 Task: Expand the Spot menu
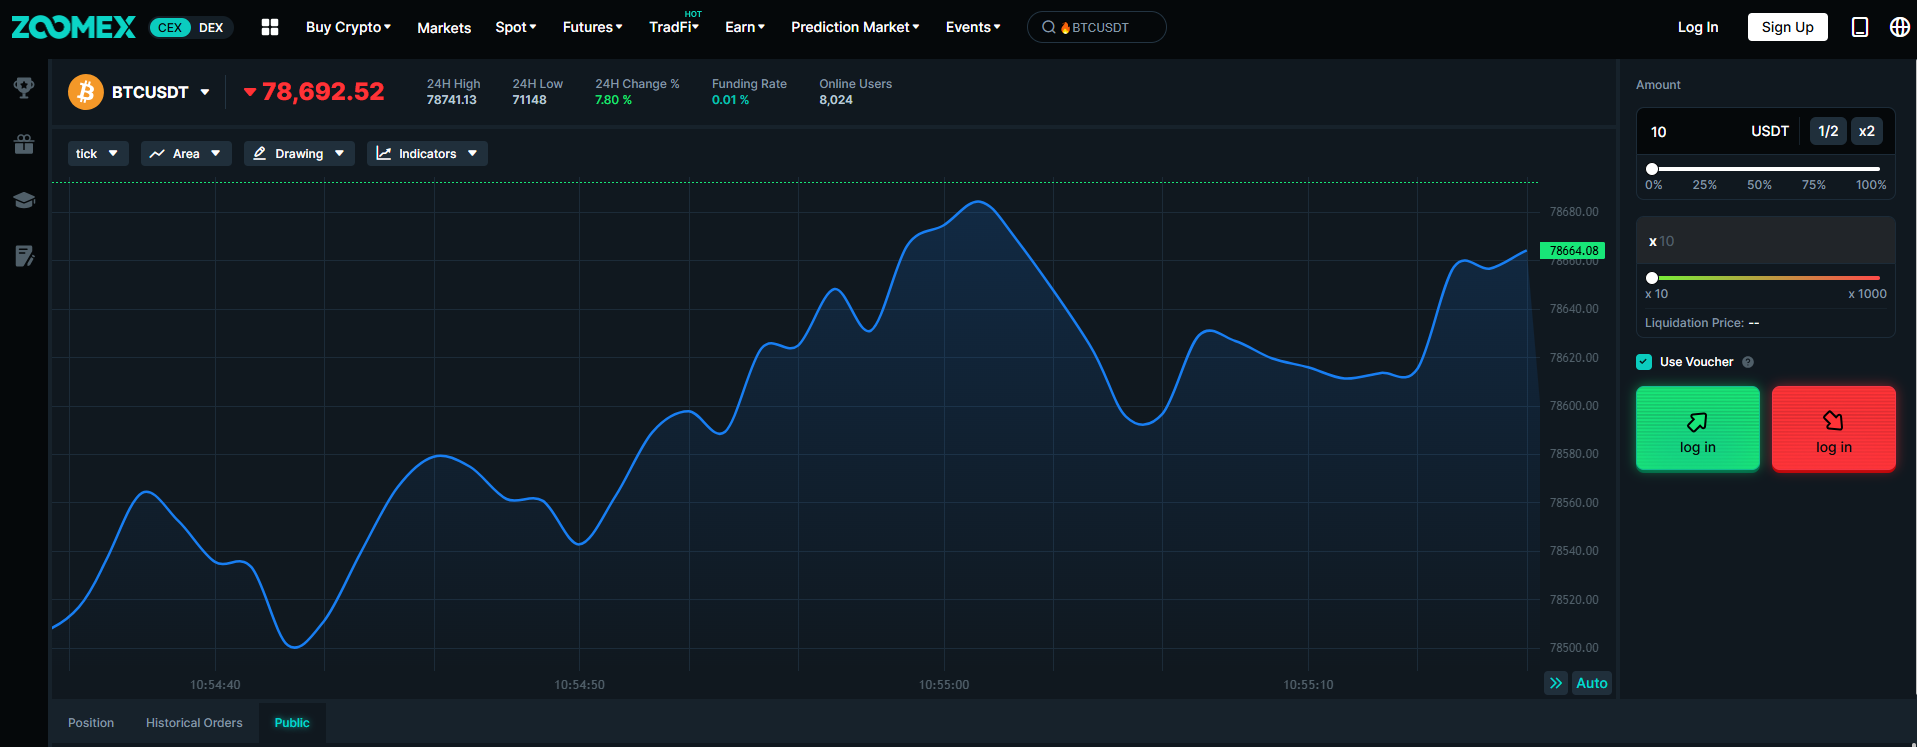[516, 27]
